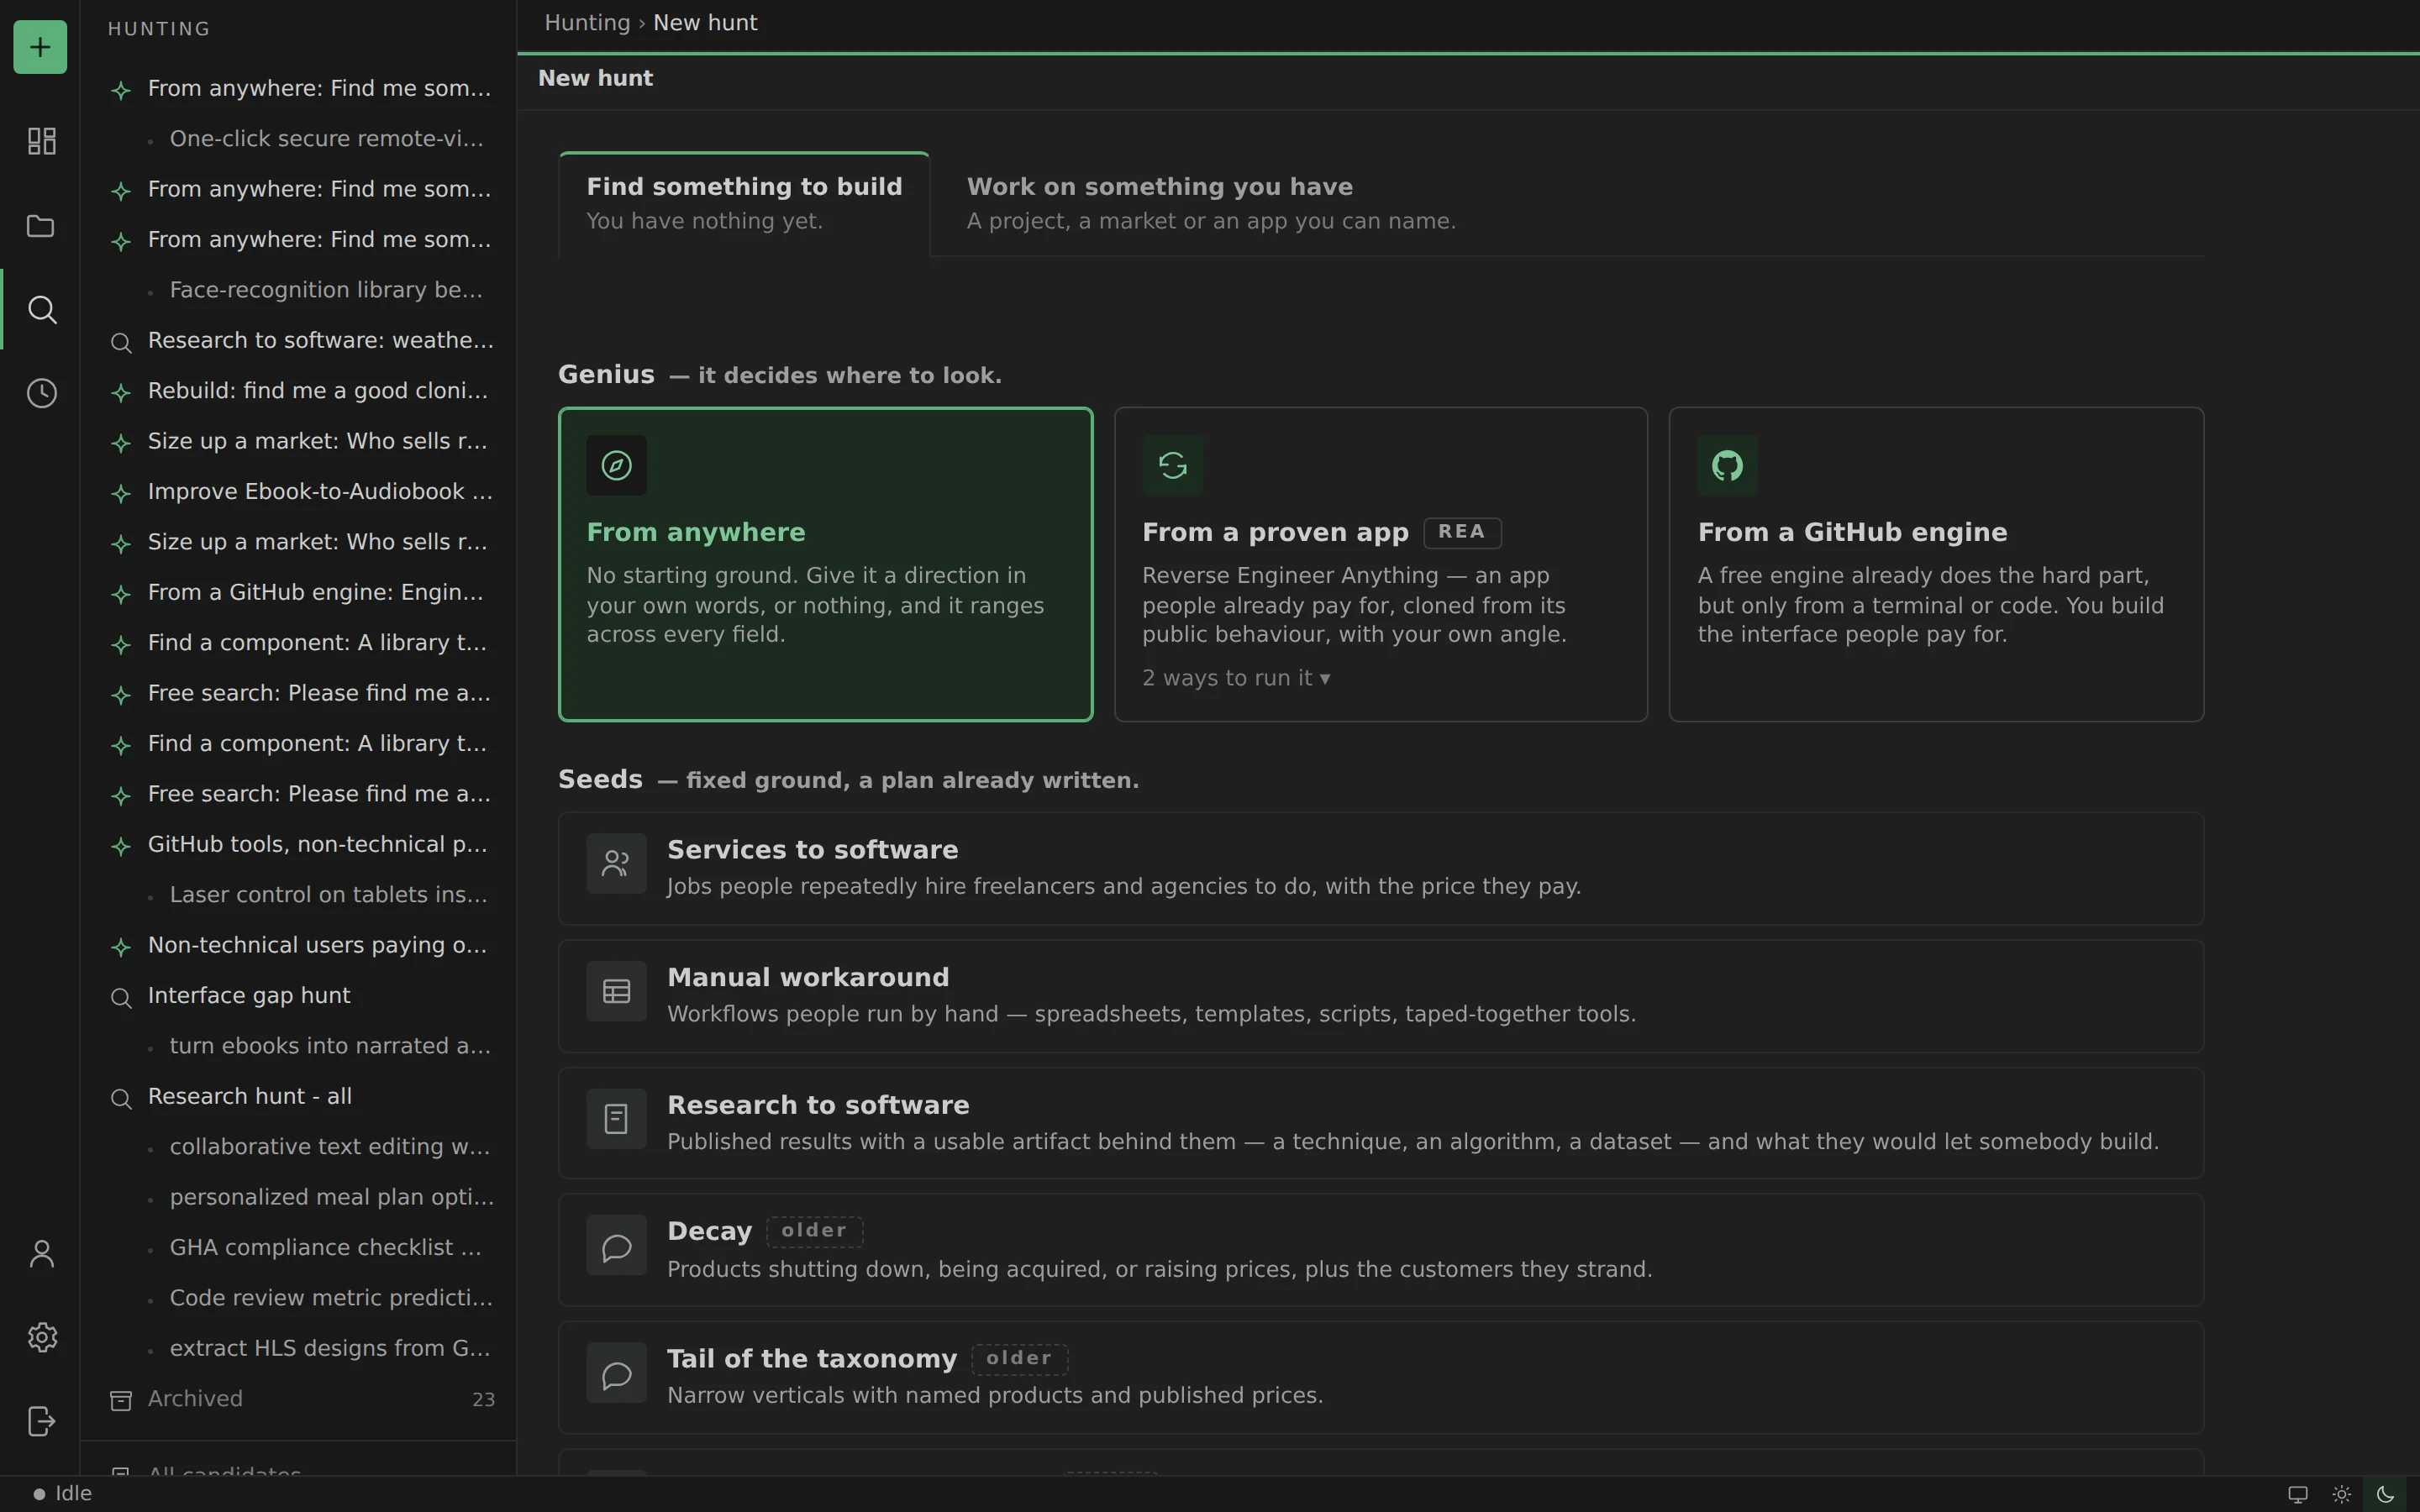Open hunt Research to software: weathe...
The width and height of the screenshot is (2420, 1512).
pos(298,341)
